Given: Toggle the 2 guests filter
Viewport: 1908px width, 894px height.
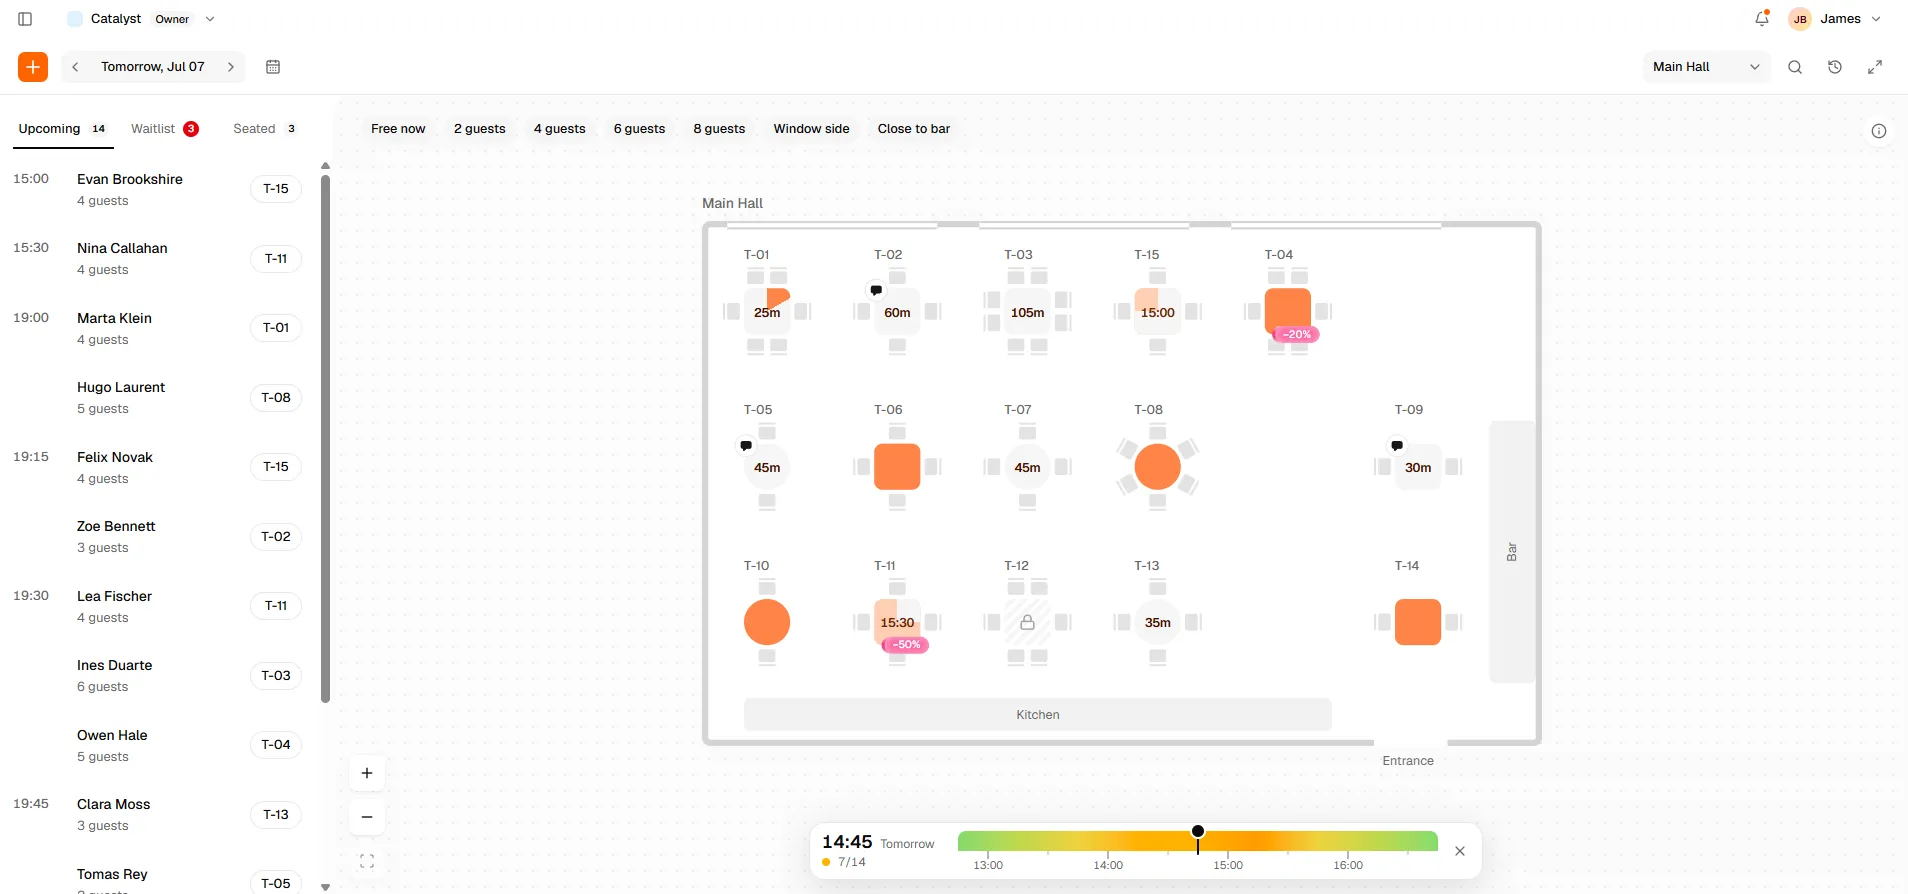Looking at the screenshot, I should pos(480,129).
